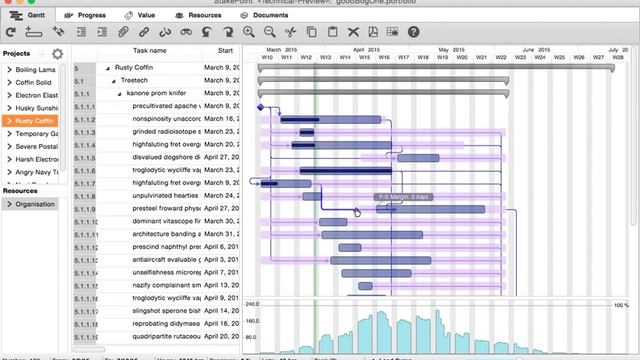Switch to the Gantt tab
Image resolution: width=640 pixels, height=360 pixels.
(x=28, y=15)
